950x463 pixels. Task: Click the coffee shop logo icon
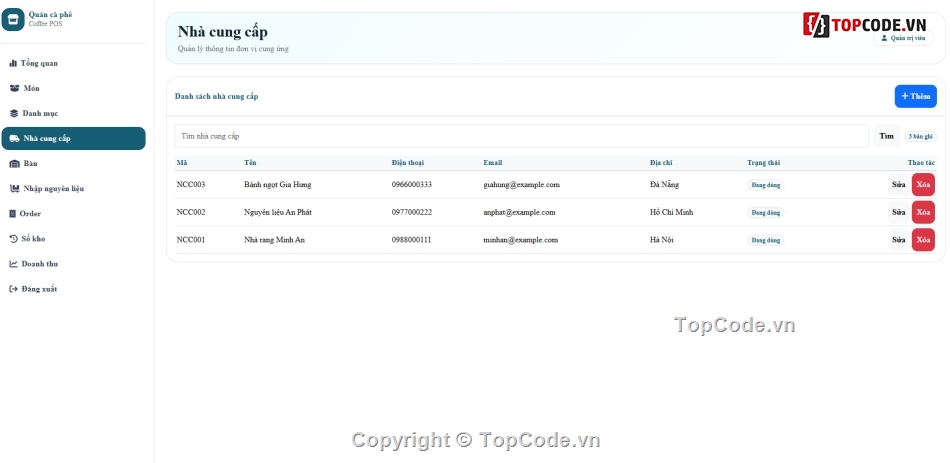(x=13, y=19)
